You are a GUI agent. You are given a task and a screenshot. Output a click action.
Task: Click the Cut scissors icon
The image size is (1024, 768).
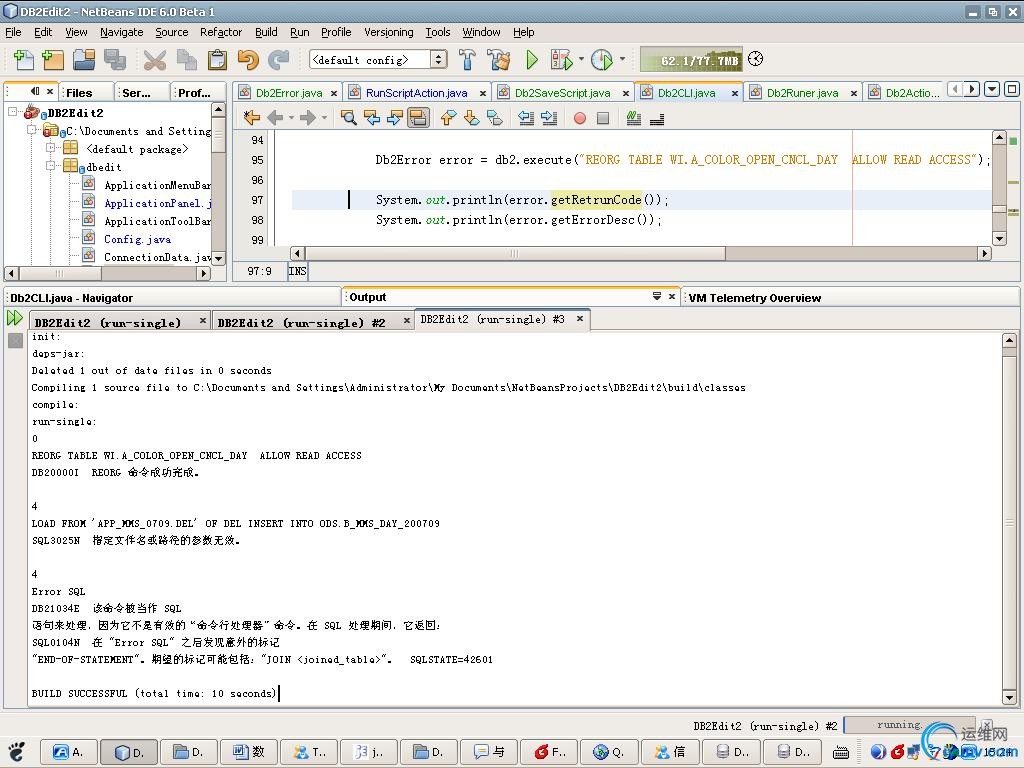click(155, 59)
